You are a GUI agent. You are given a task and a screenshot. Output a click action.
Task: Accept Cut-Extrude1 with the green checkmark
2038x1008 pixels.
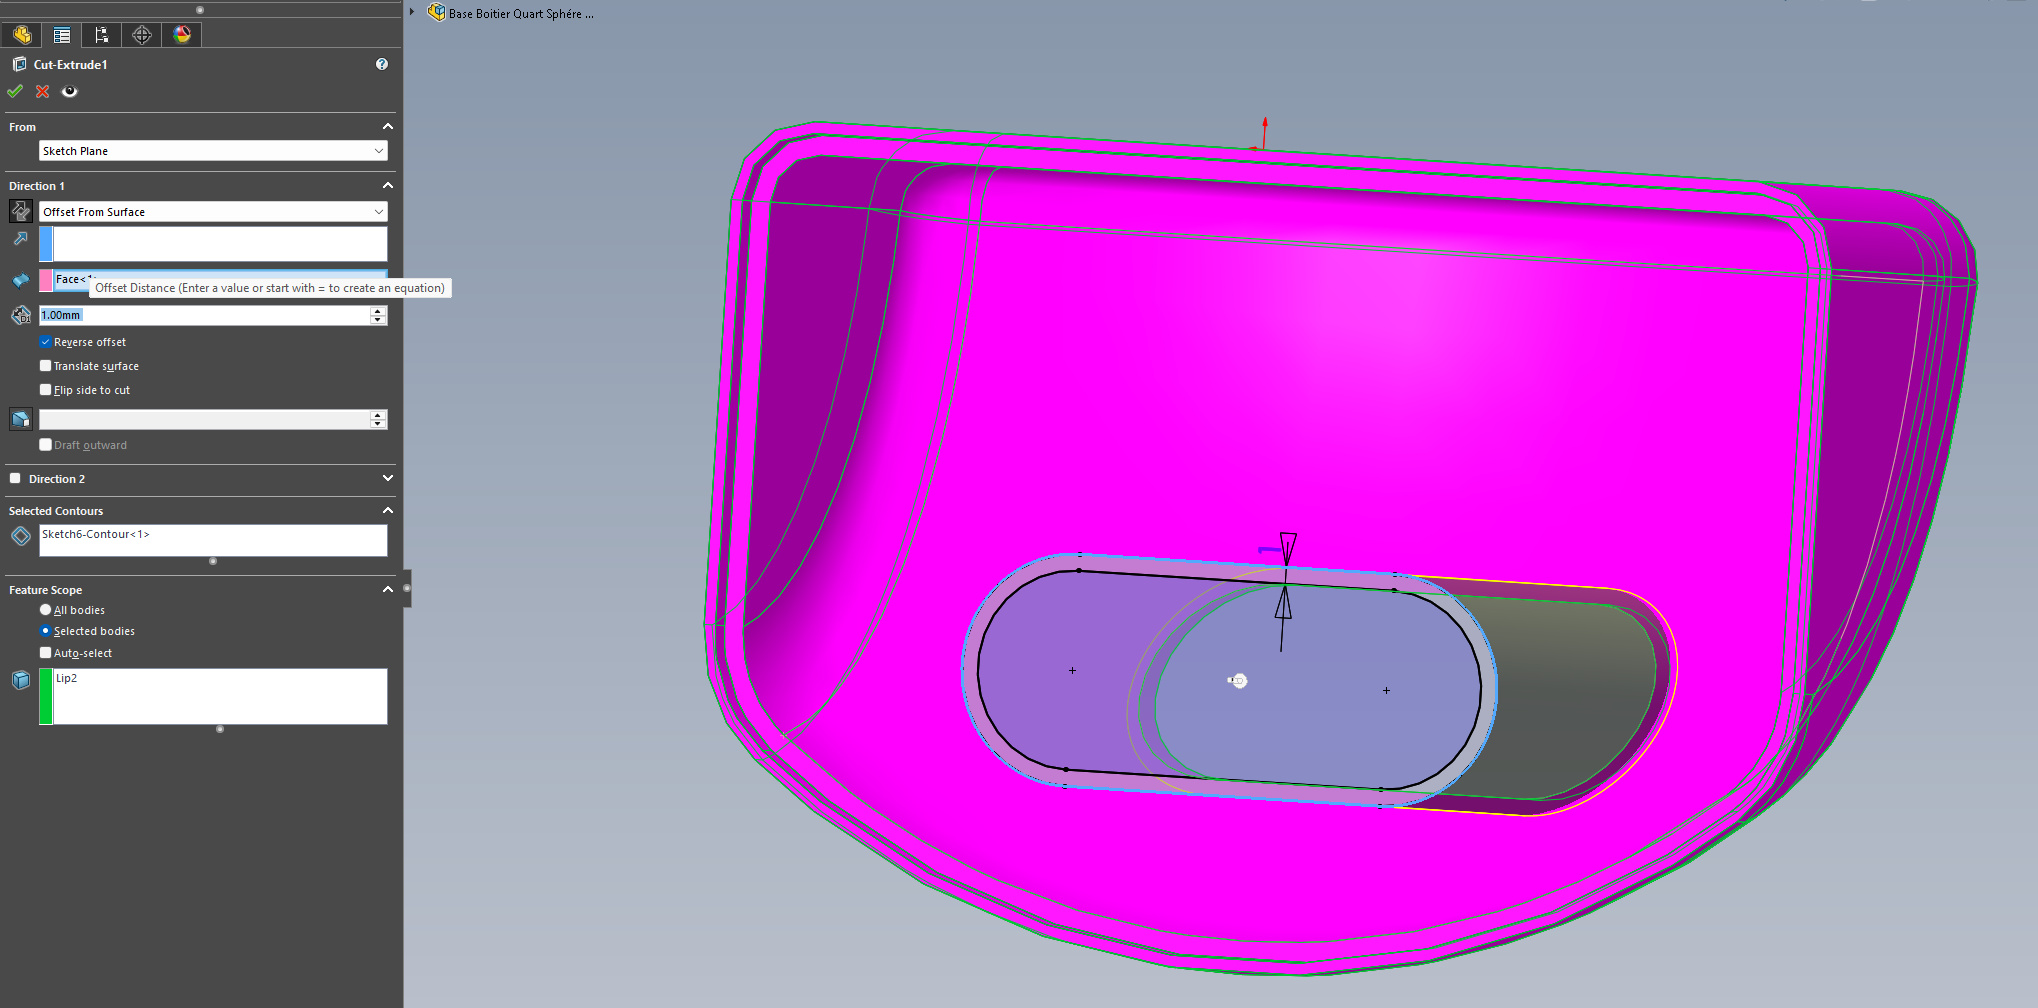[x=15, y=92]
